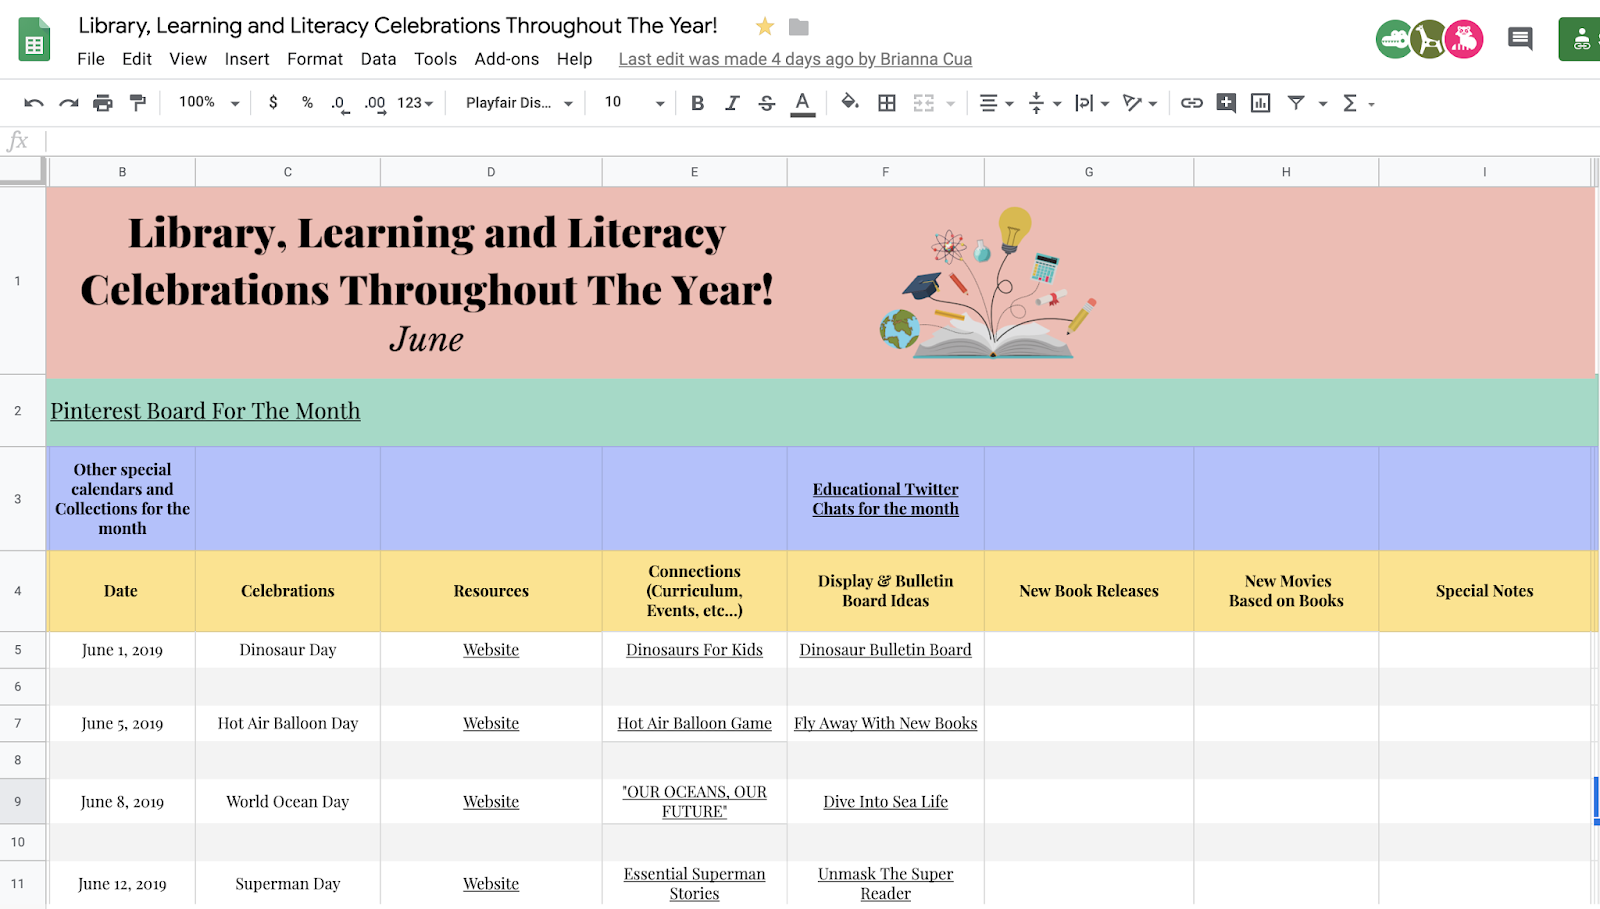Screen dimensions: 1600x909
Task: Expand the Playfair Display font menu
Action: tap(568, 102)
